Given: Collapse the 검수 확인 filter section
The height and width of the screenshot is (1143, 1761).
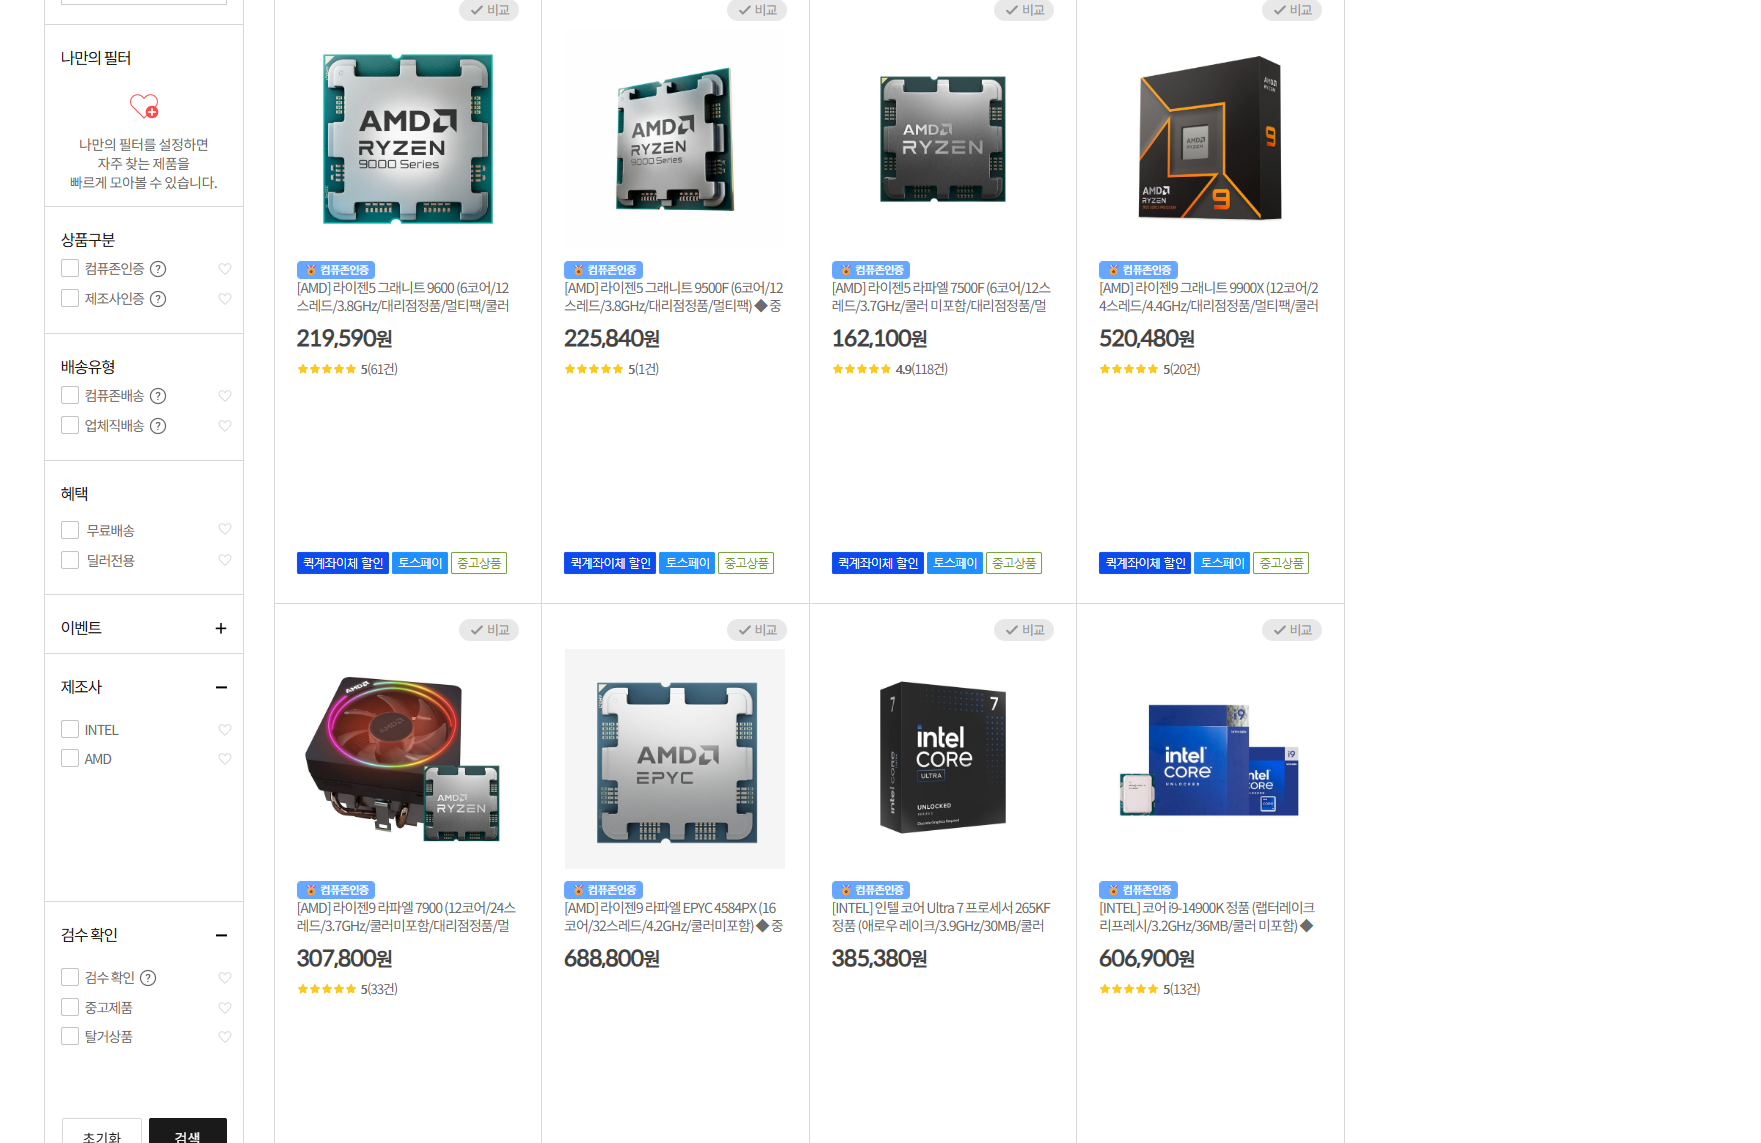Looking at the screenshot, I should pyautogui.click(x=221, y=935).
